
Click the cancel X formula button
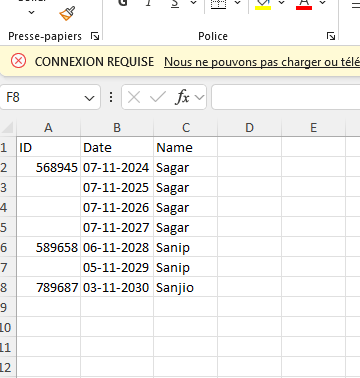[x=134, y=98]
